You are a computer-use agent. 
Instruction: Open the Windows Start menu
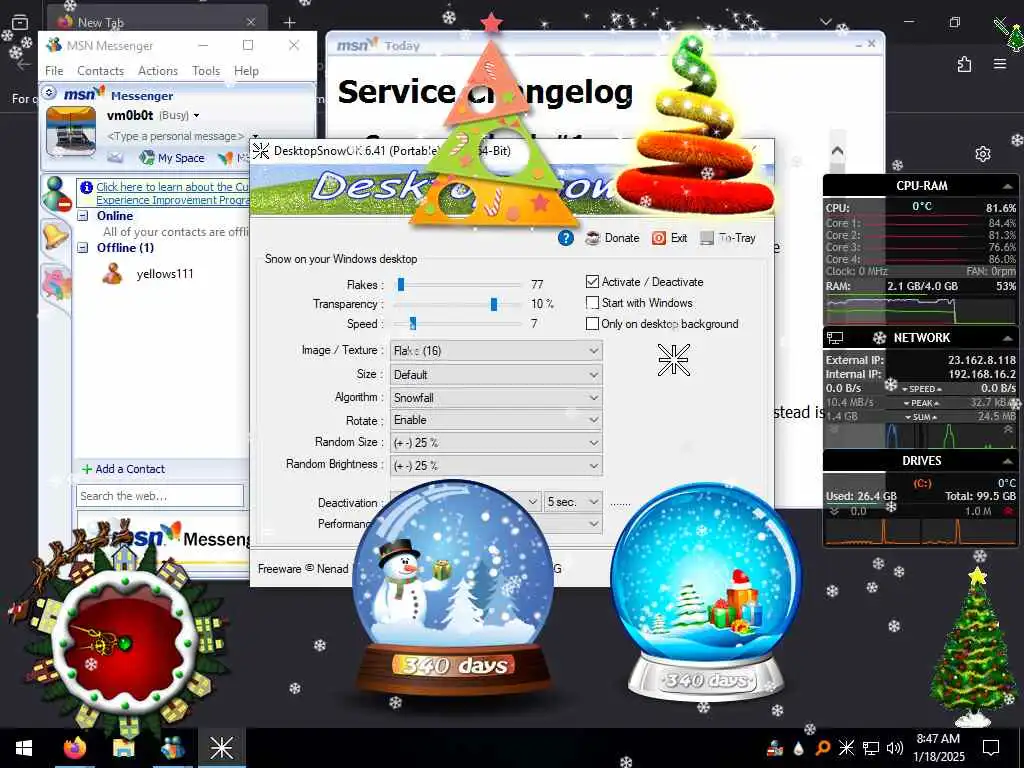click(24, 748)
